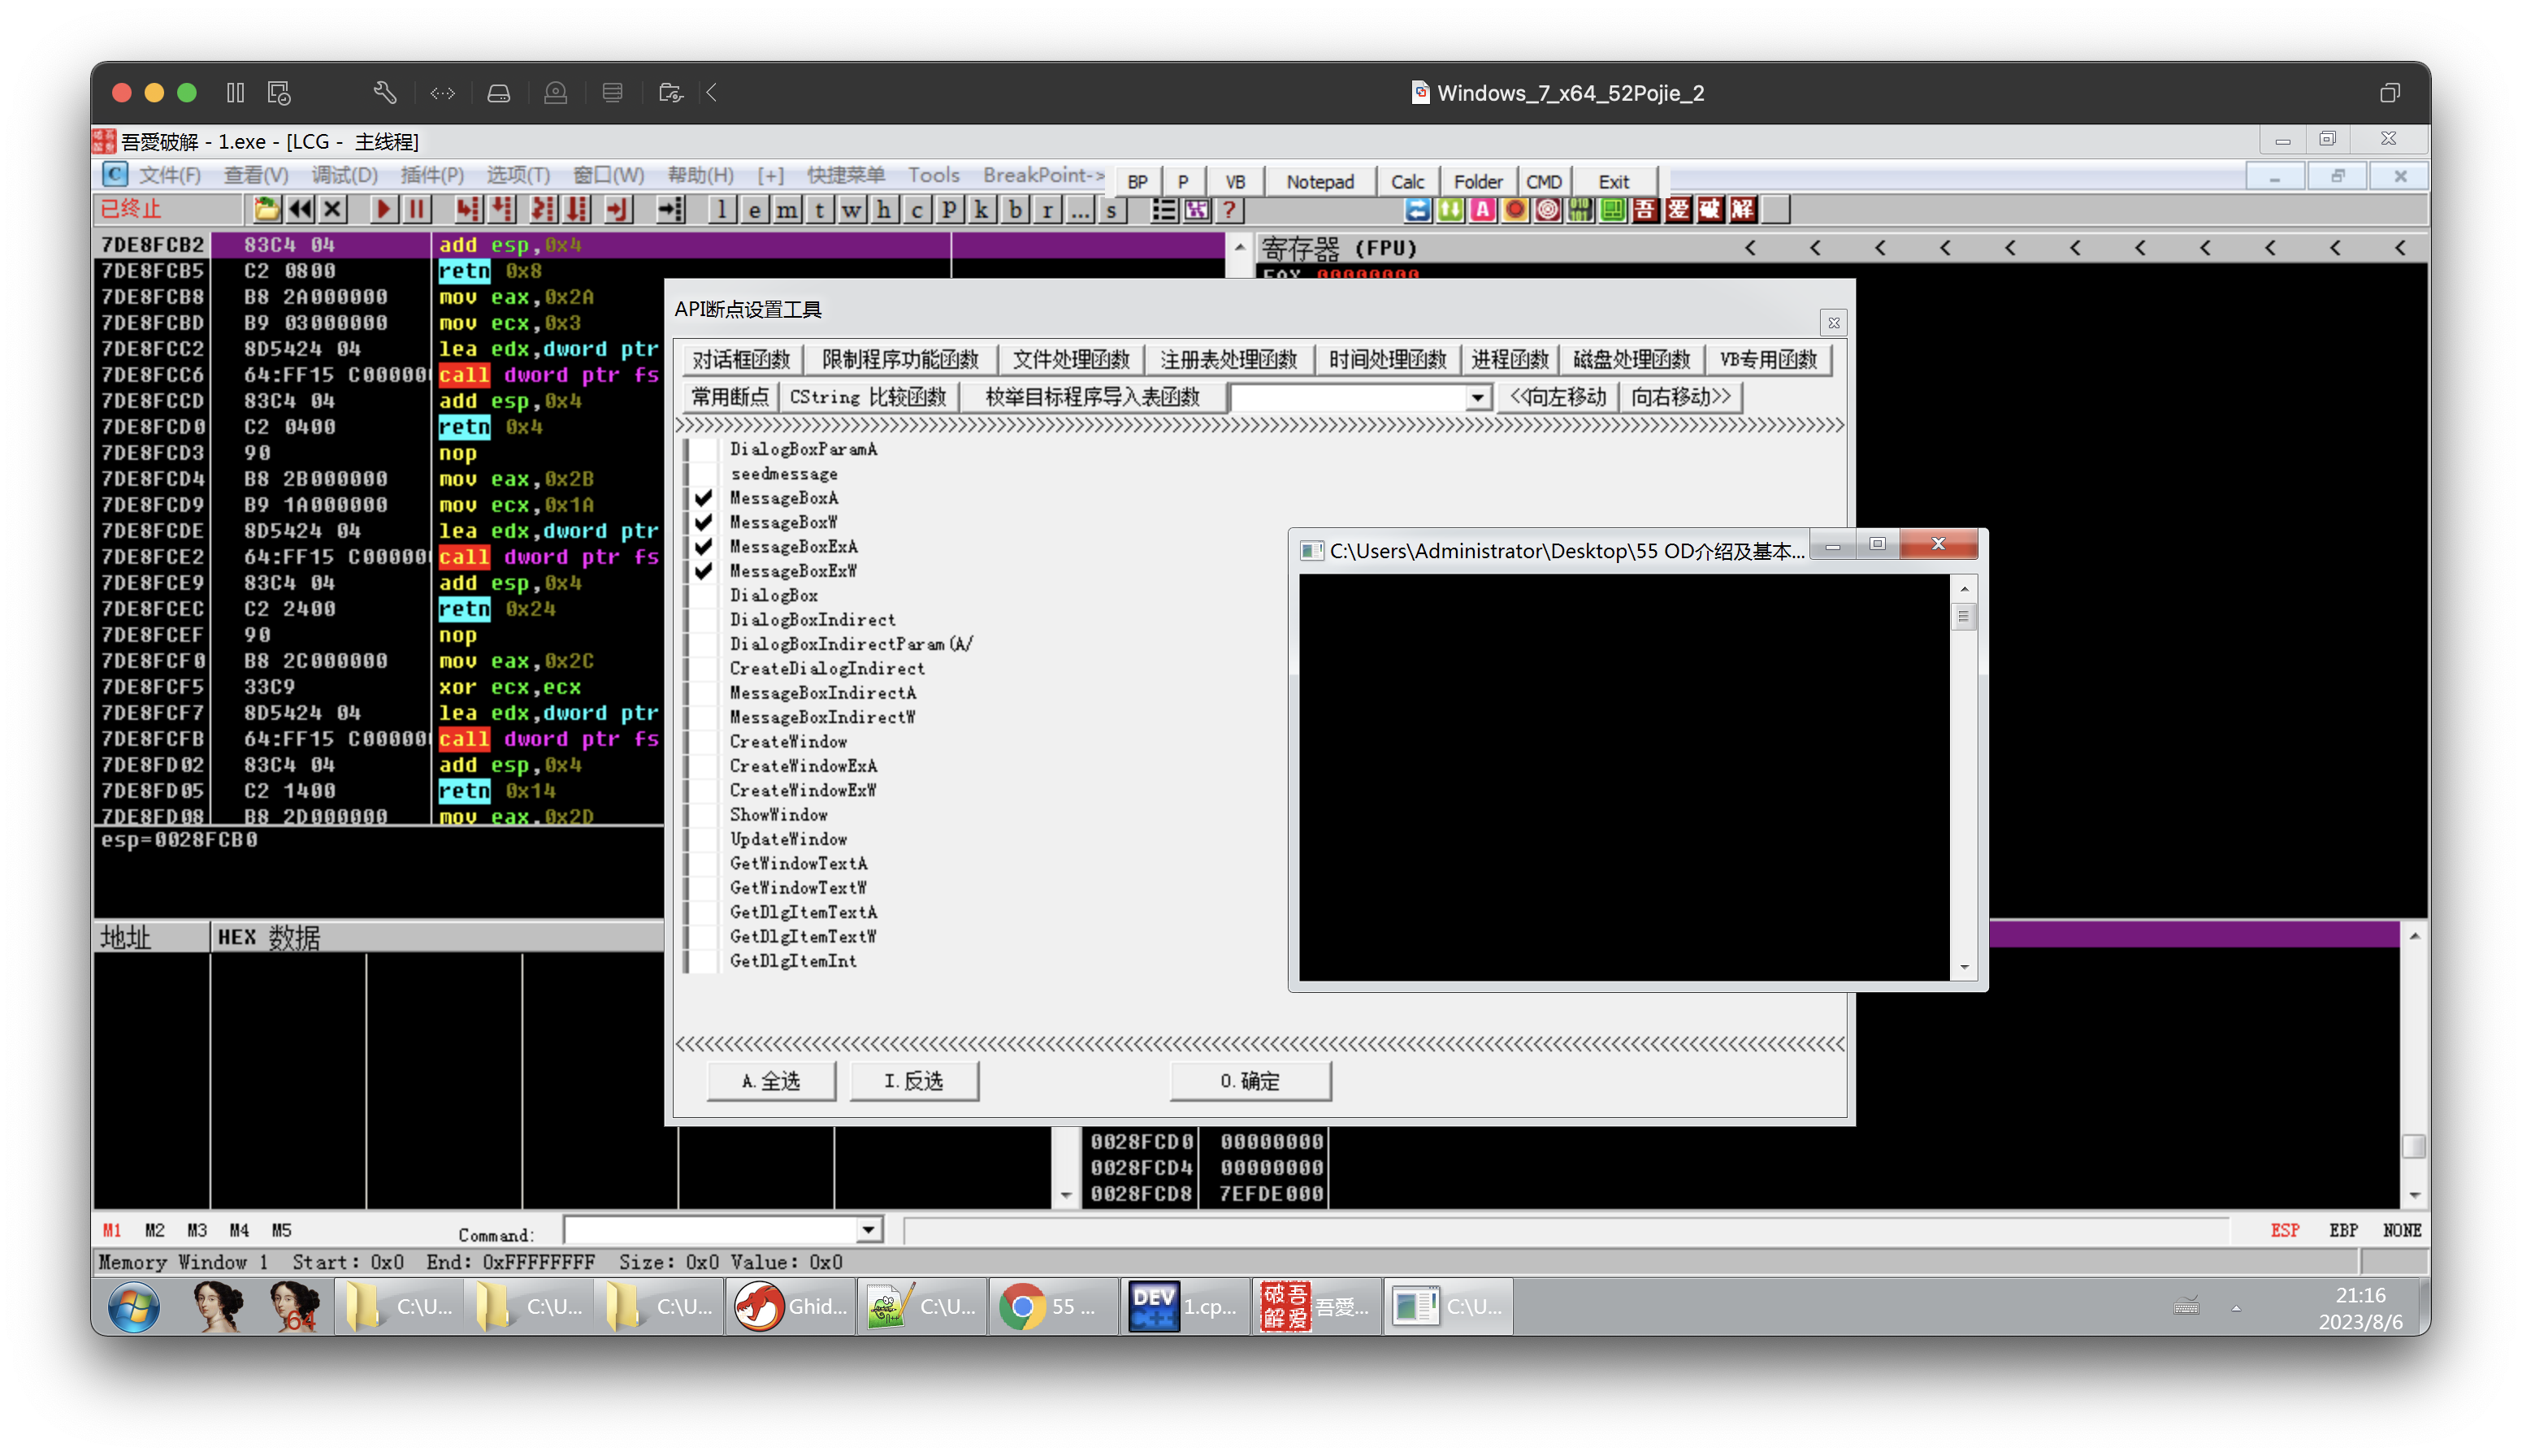This screenshot has height=1456, width=2522.
Task: Uncheck the MessageBoxW breakpoint
Action: (x=704, y=522)
